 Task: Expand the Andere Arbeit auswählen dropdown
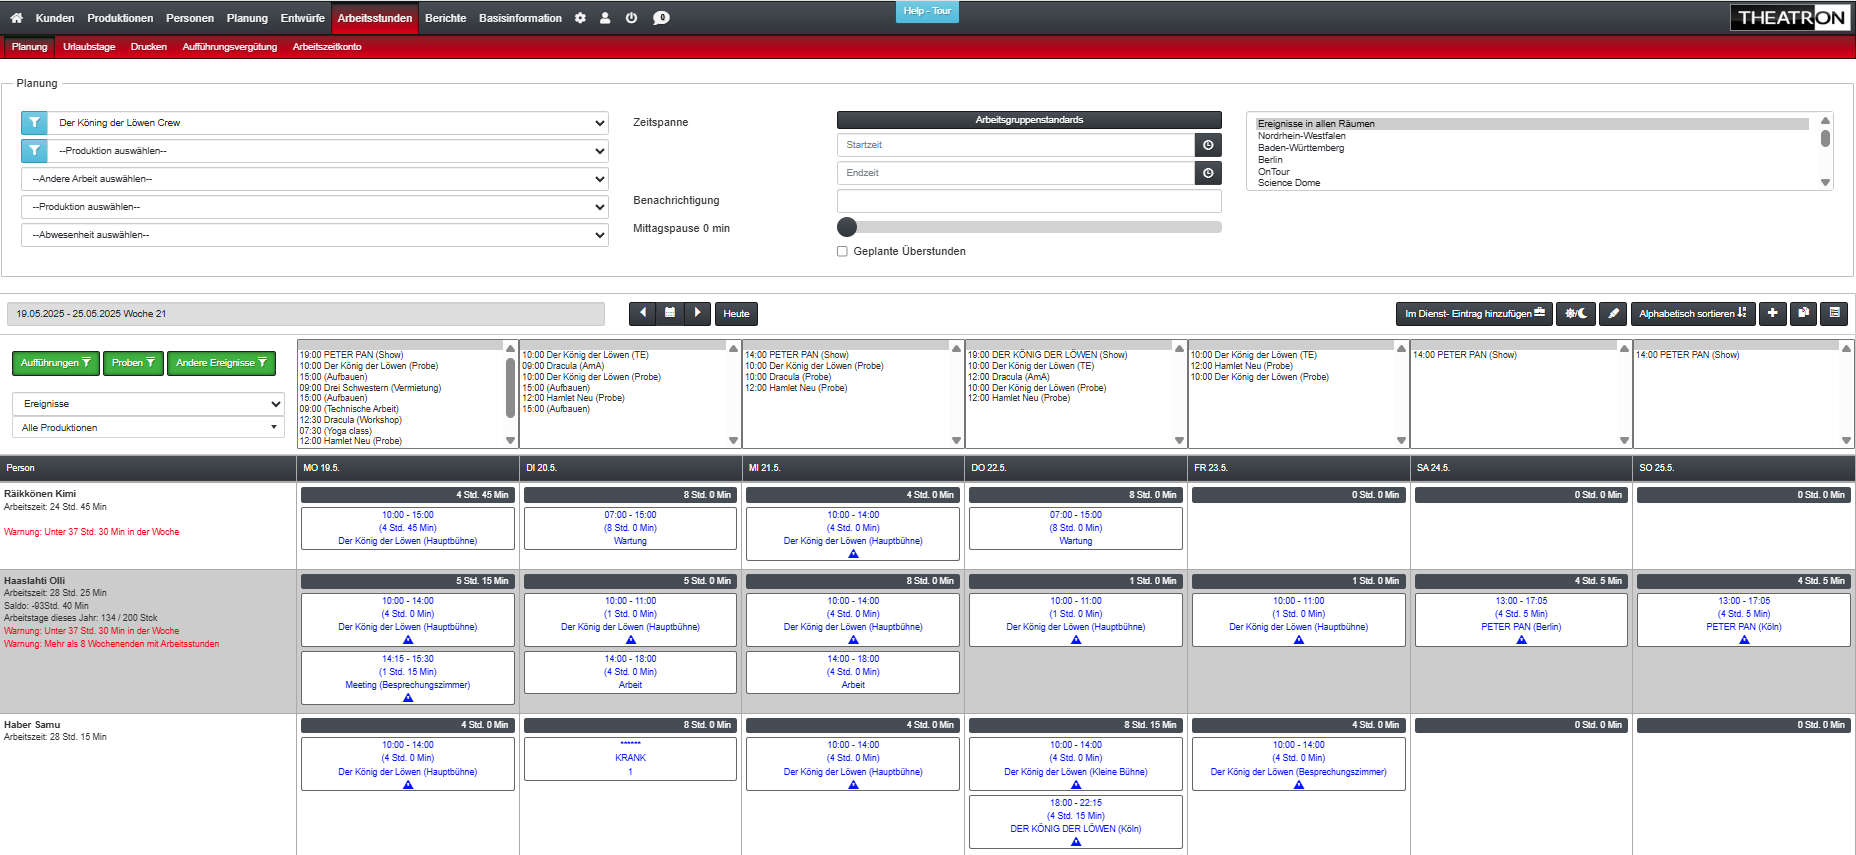click(314, 179)
